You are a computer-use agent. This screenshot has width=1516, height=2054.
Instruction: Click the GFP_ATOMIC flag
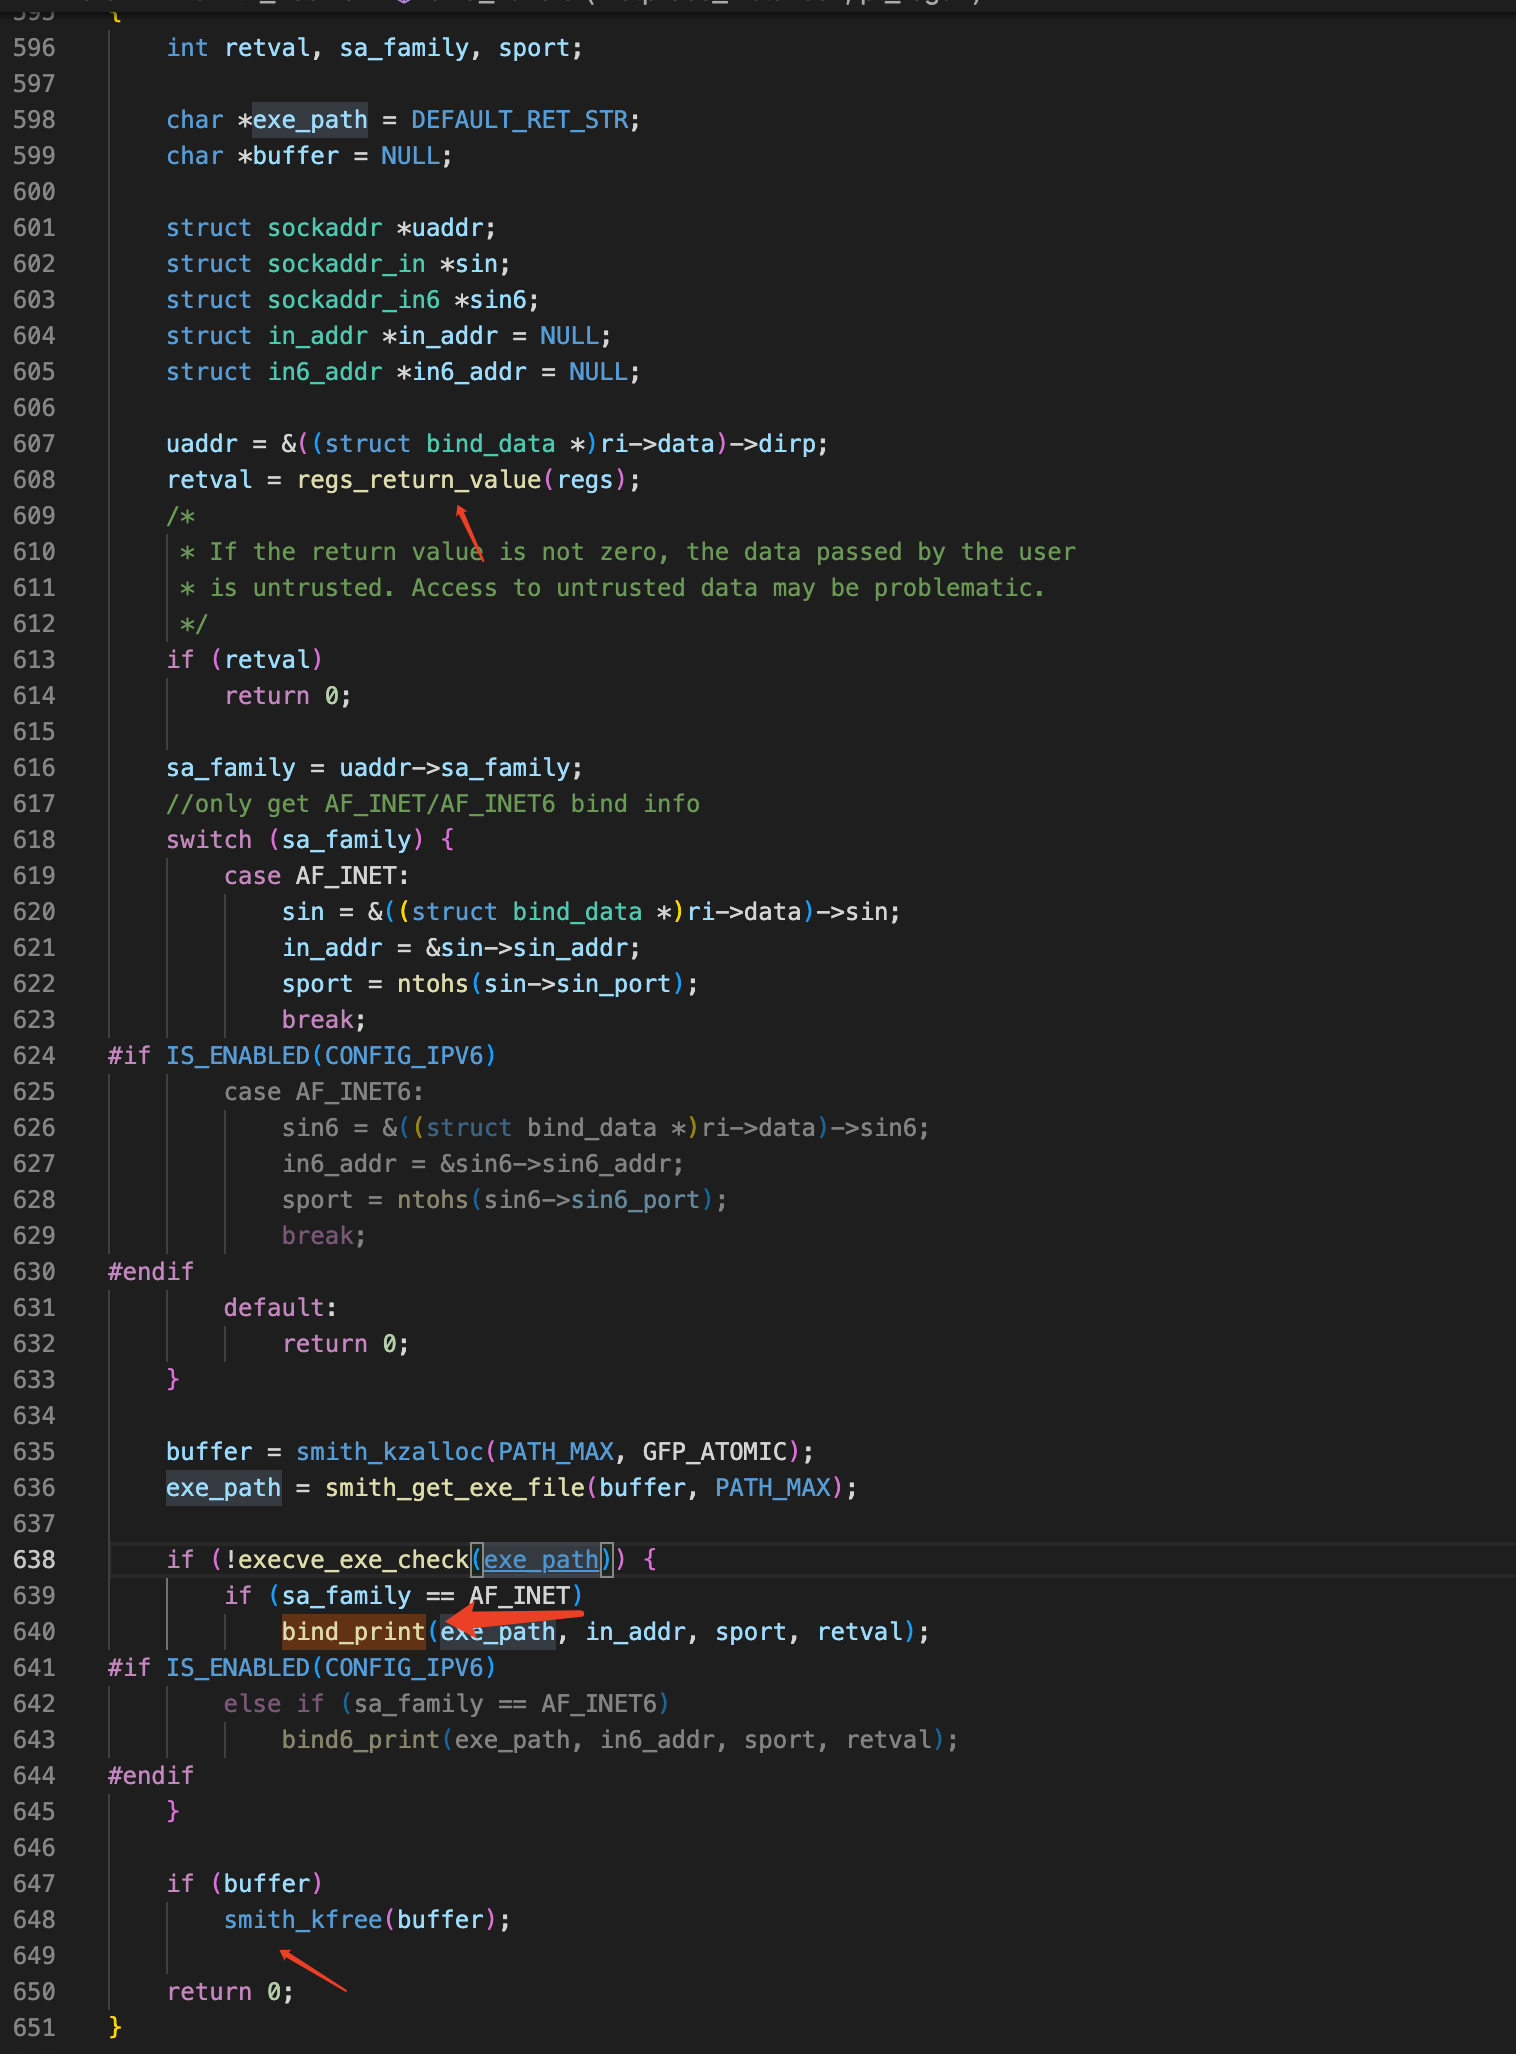coord(715,1452)
